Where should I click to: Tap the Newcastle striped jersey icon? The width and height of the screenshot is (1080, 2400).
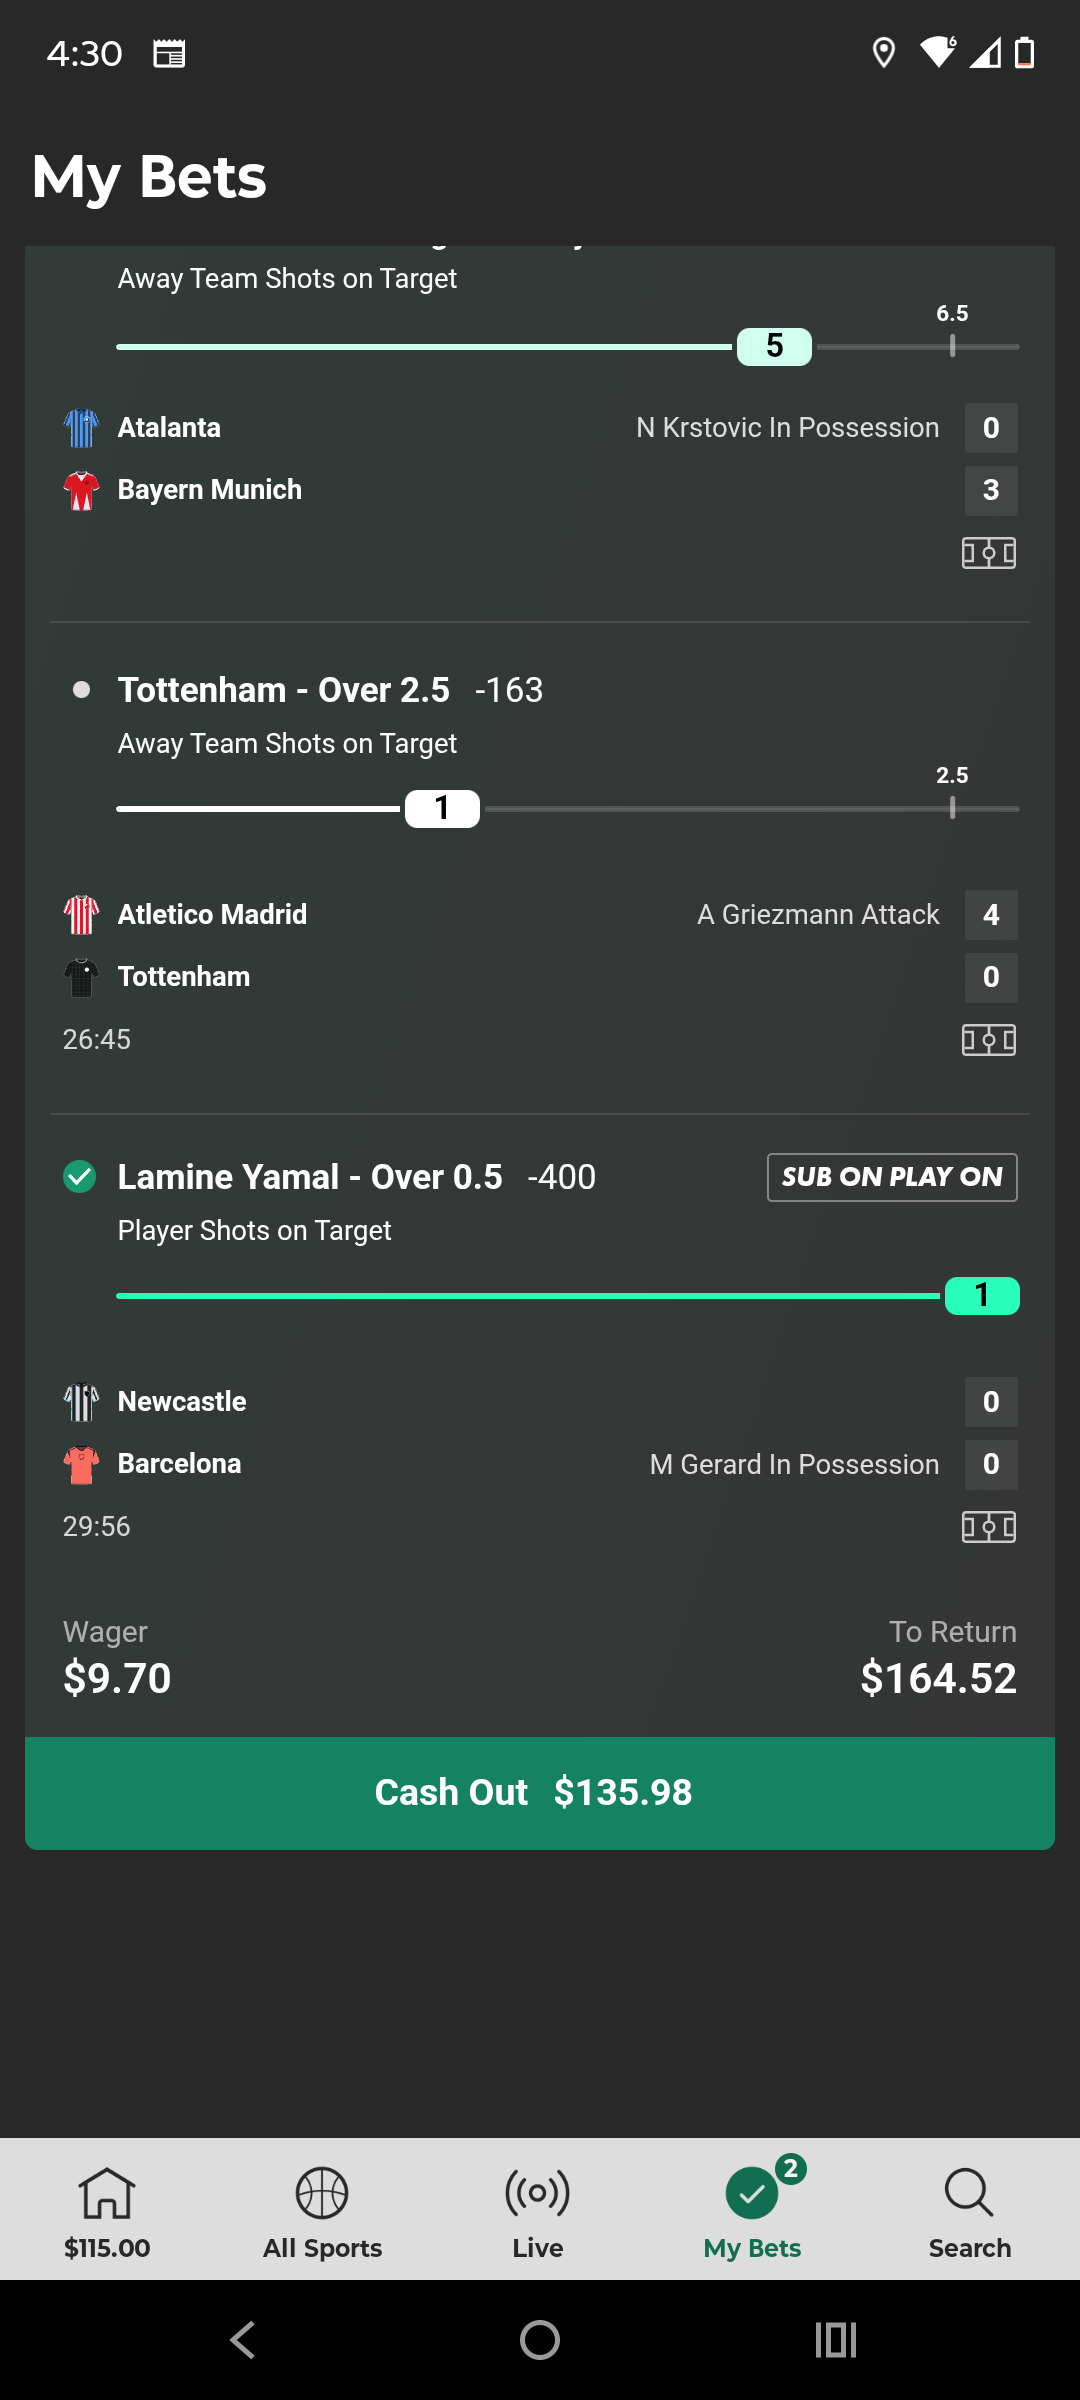[x=81, y=1402]
